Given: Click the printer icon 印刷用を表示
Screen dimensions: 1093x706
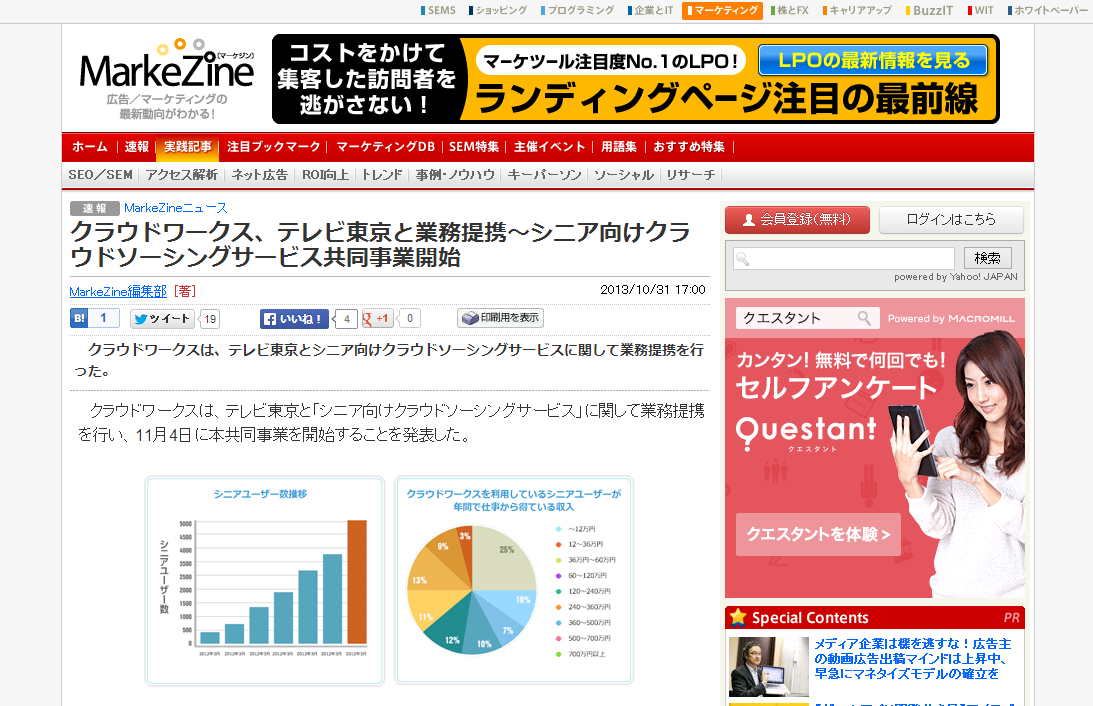Looking at the screenshot, I should coord(500,318).
